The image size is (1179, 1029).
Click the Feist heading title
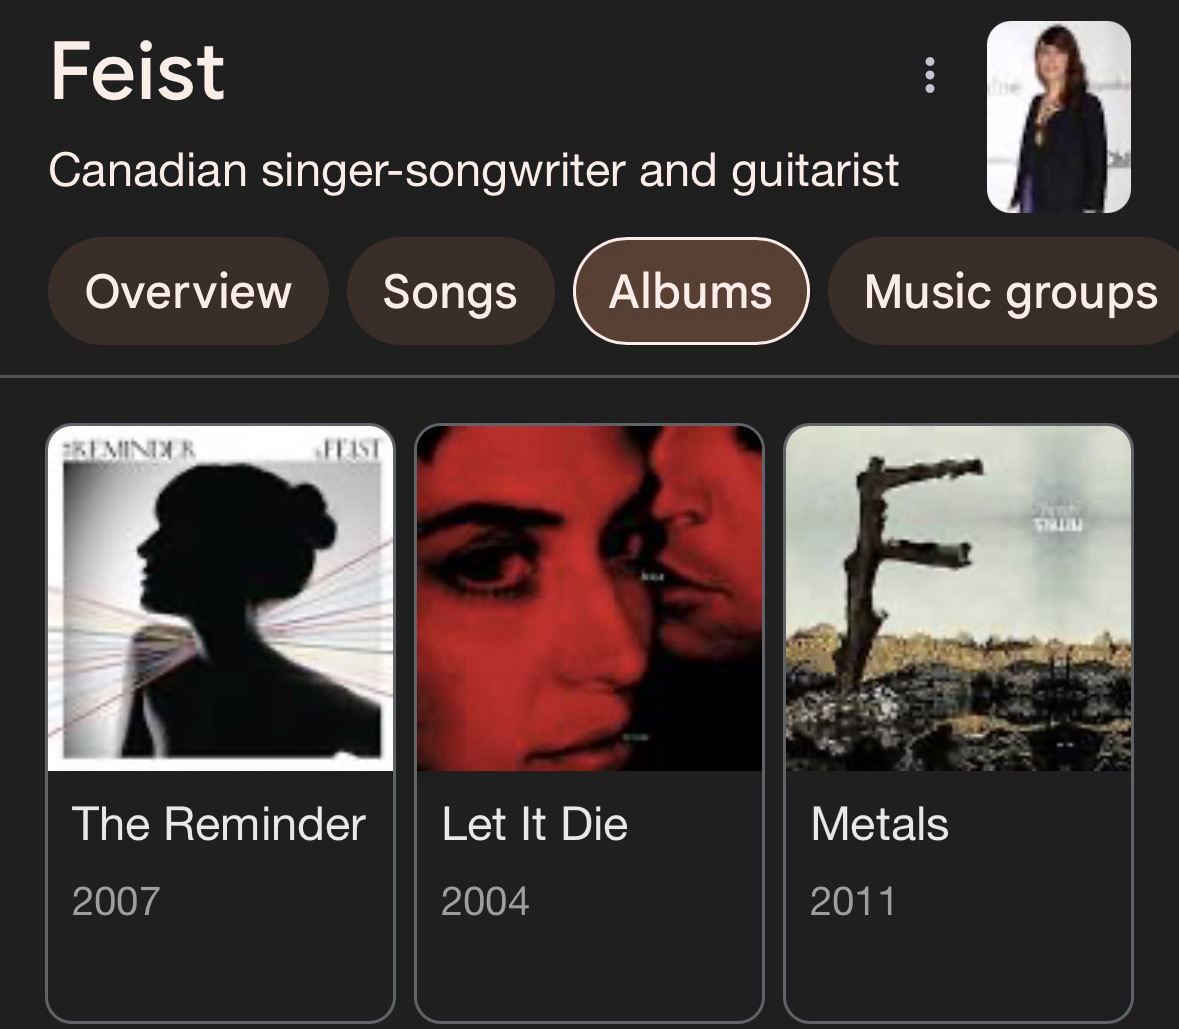tap(138, 72)
